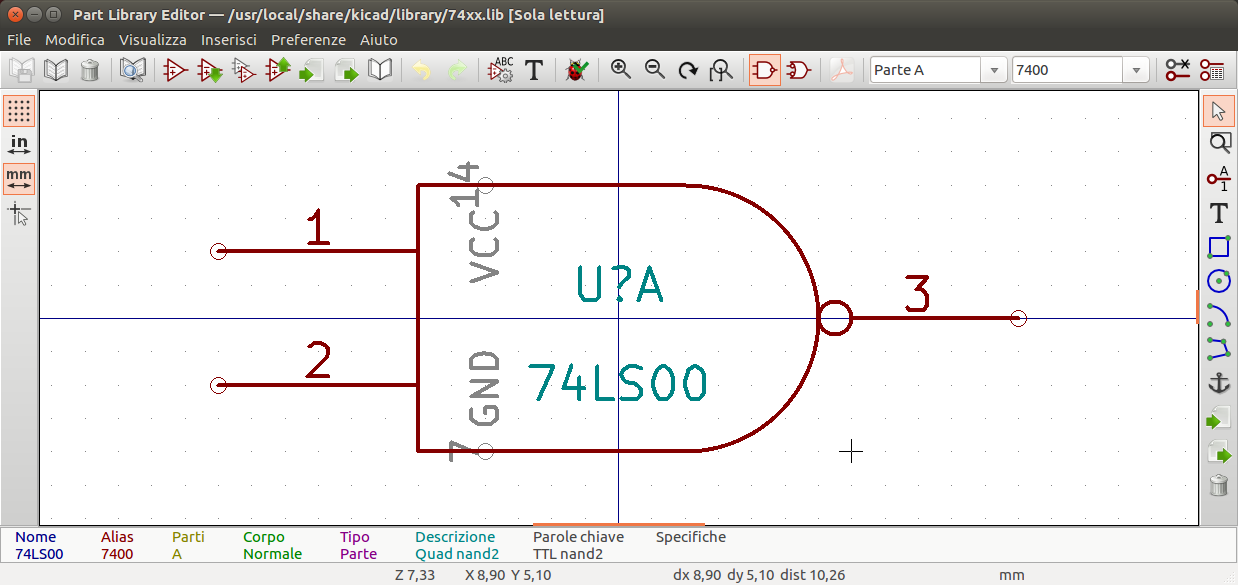1238x585 pixels.
Task: Switch units to millimeters
Action: (x=19, y=179)
